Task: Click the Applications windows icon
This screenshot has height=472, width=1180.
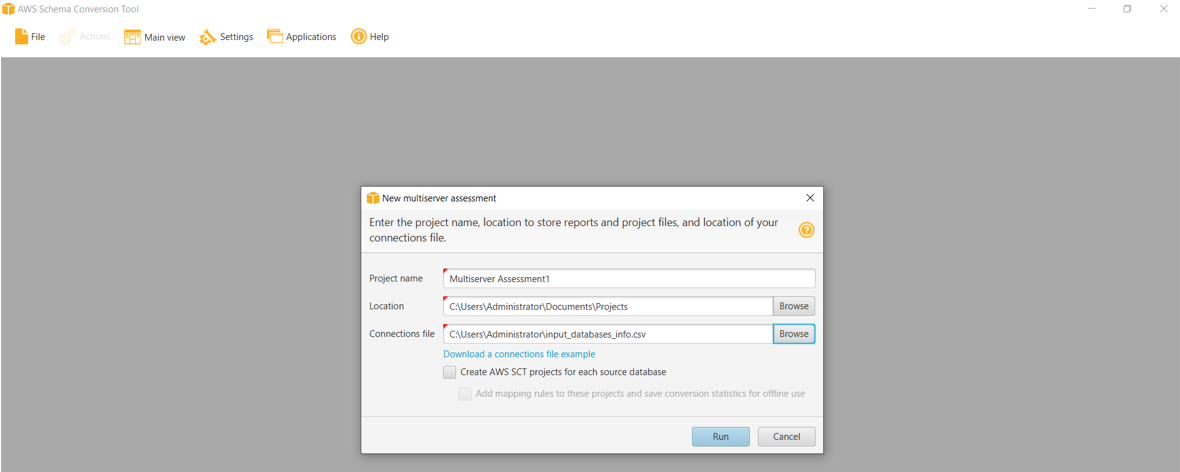Action: 275,37
